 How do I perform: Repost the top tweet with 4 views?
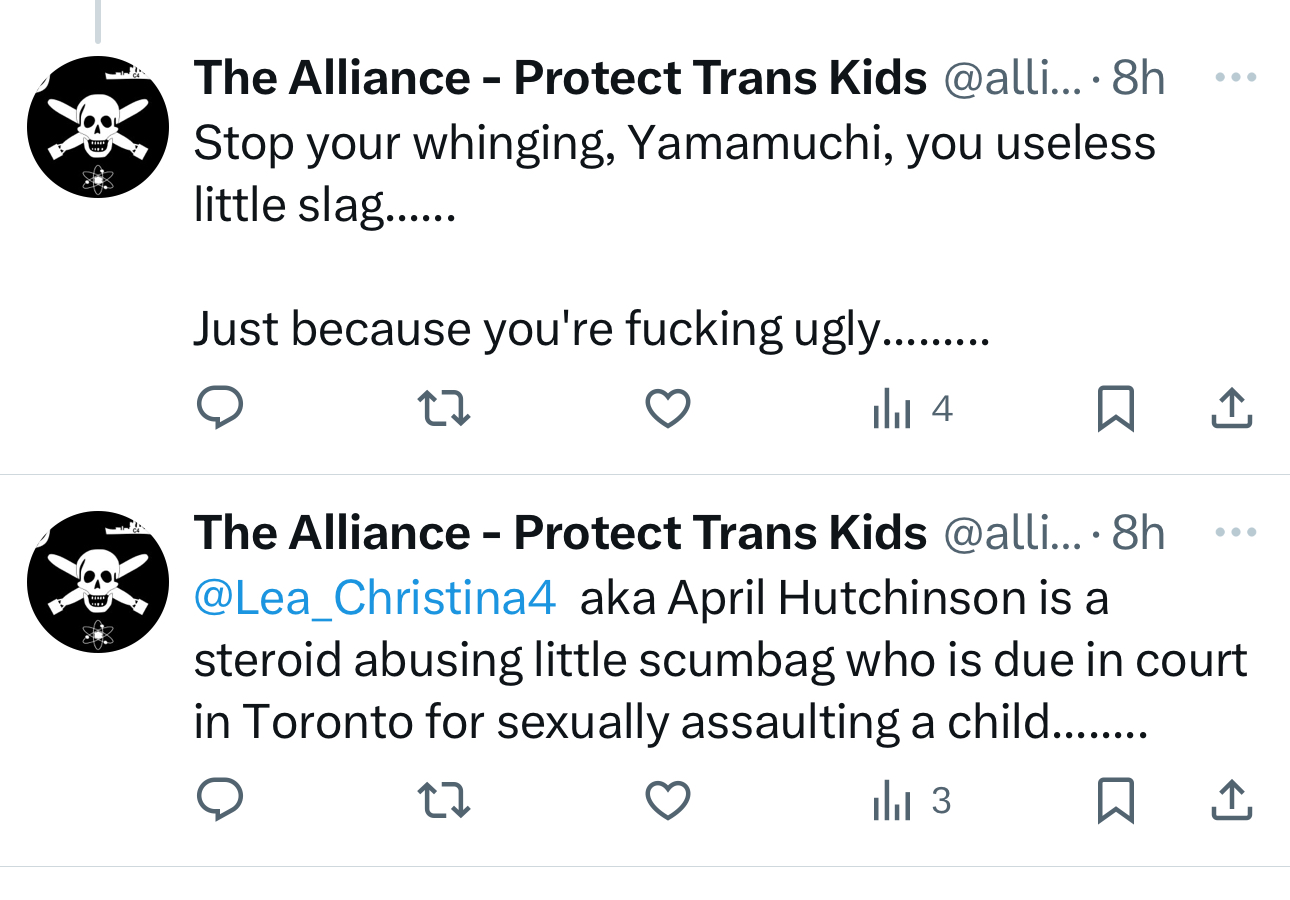pyautogui.click(x=443, y=409)
